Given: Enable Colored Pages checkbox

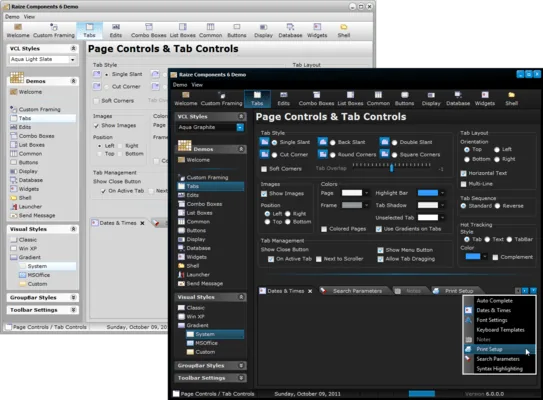Looking at the screenshot, I should coord(324,229).
